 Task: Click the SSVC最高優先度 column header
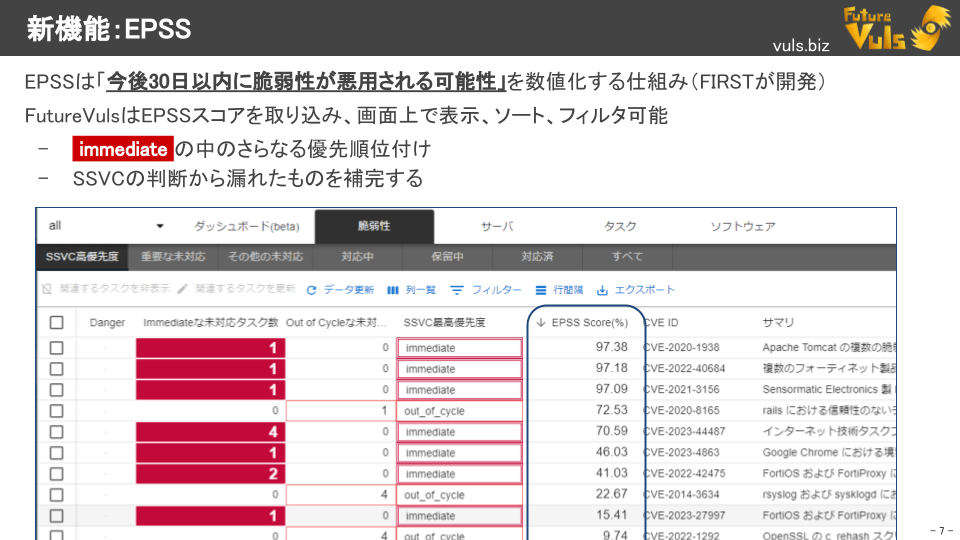444,322
